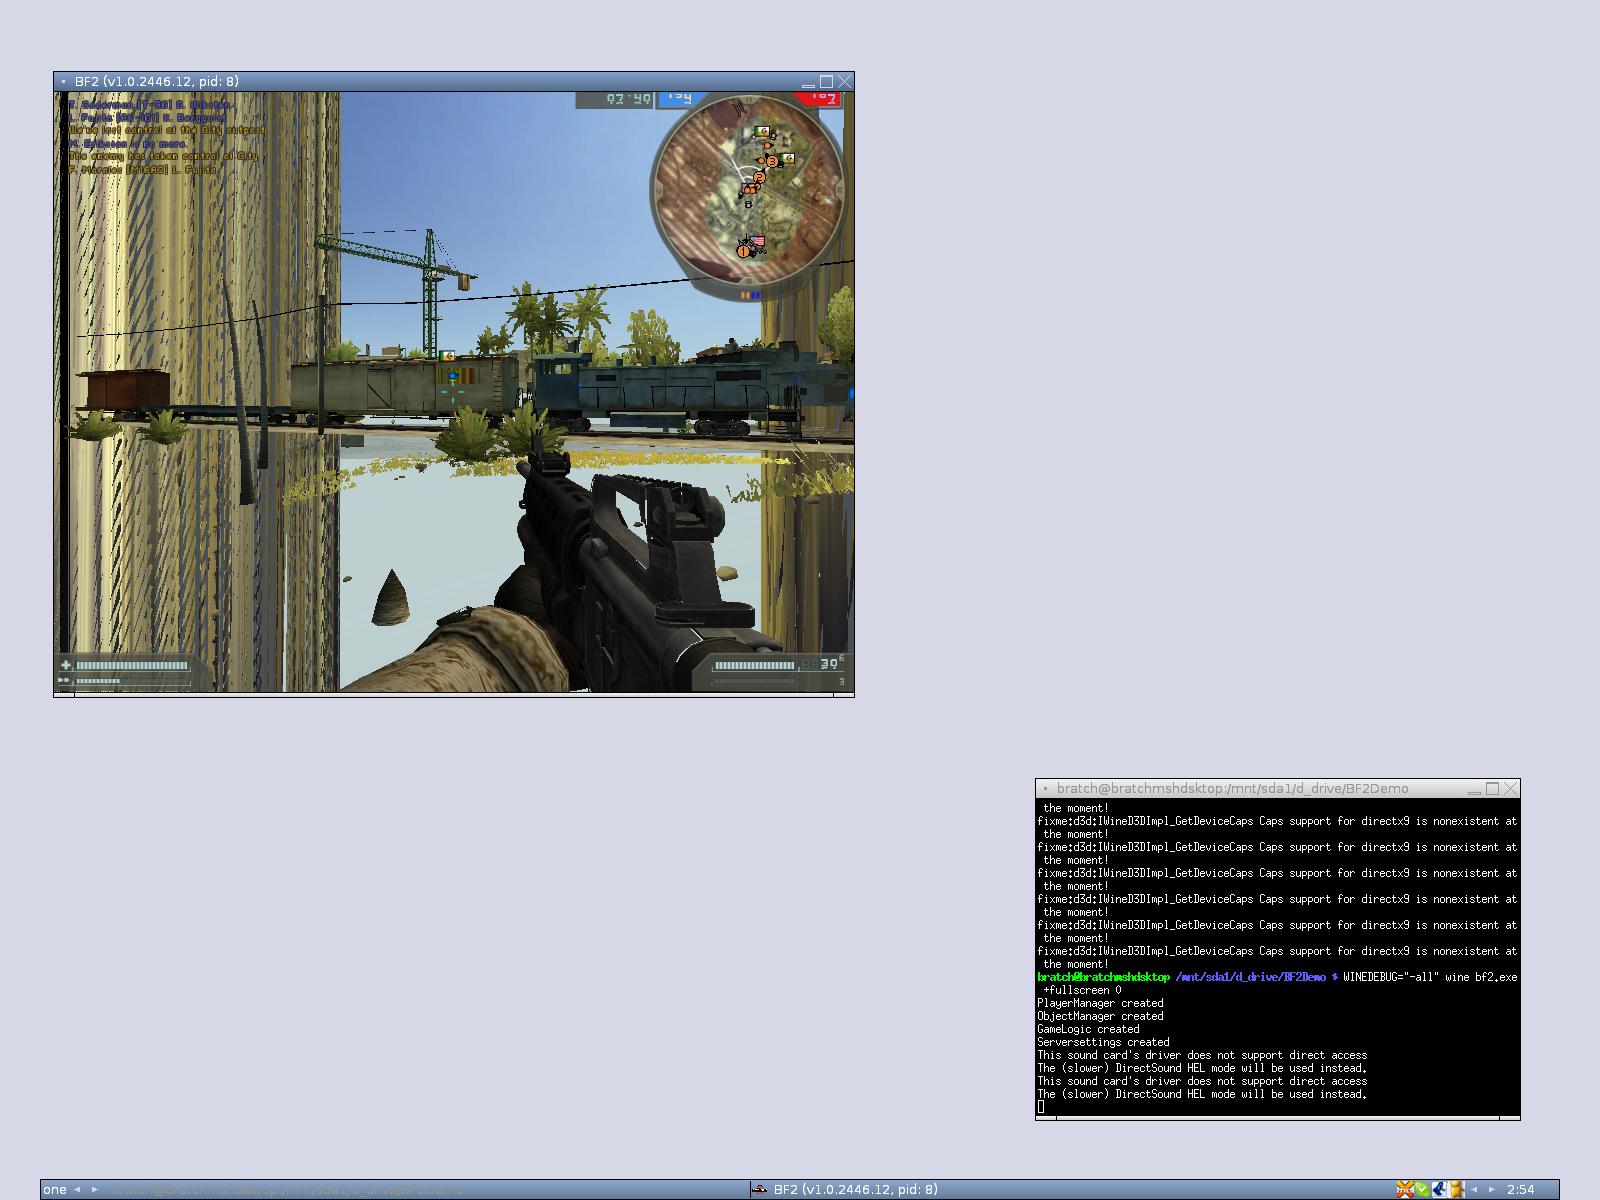Click the left arrow beside the clock
The height and width of the screenshot is (1200, 1600).
pos(1474,1189)
